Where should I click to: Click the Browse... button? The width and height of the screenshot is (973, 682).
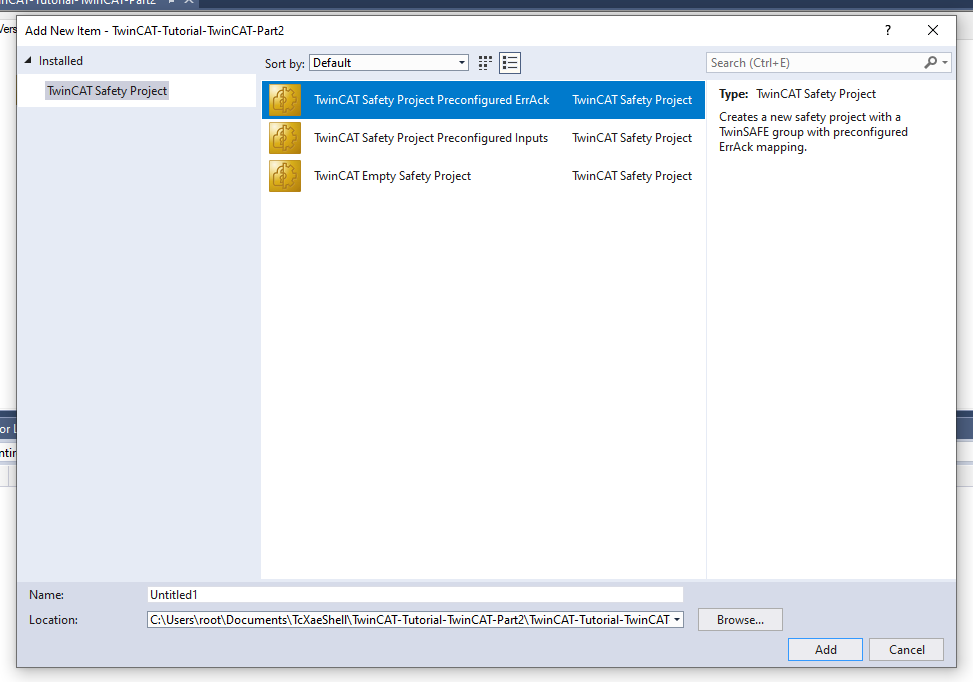tap(740, 620)
